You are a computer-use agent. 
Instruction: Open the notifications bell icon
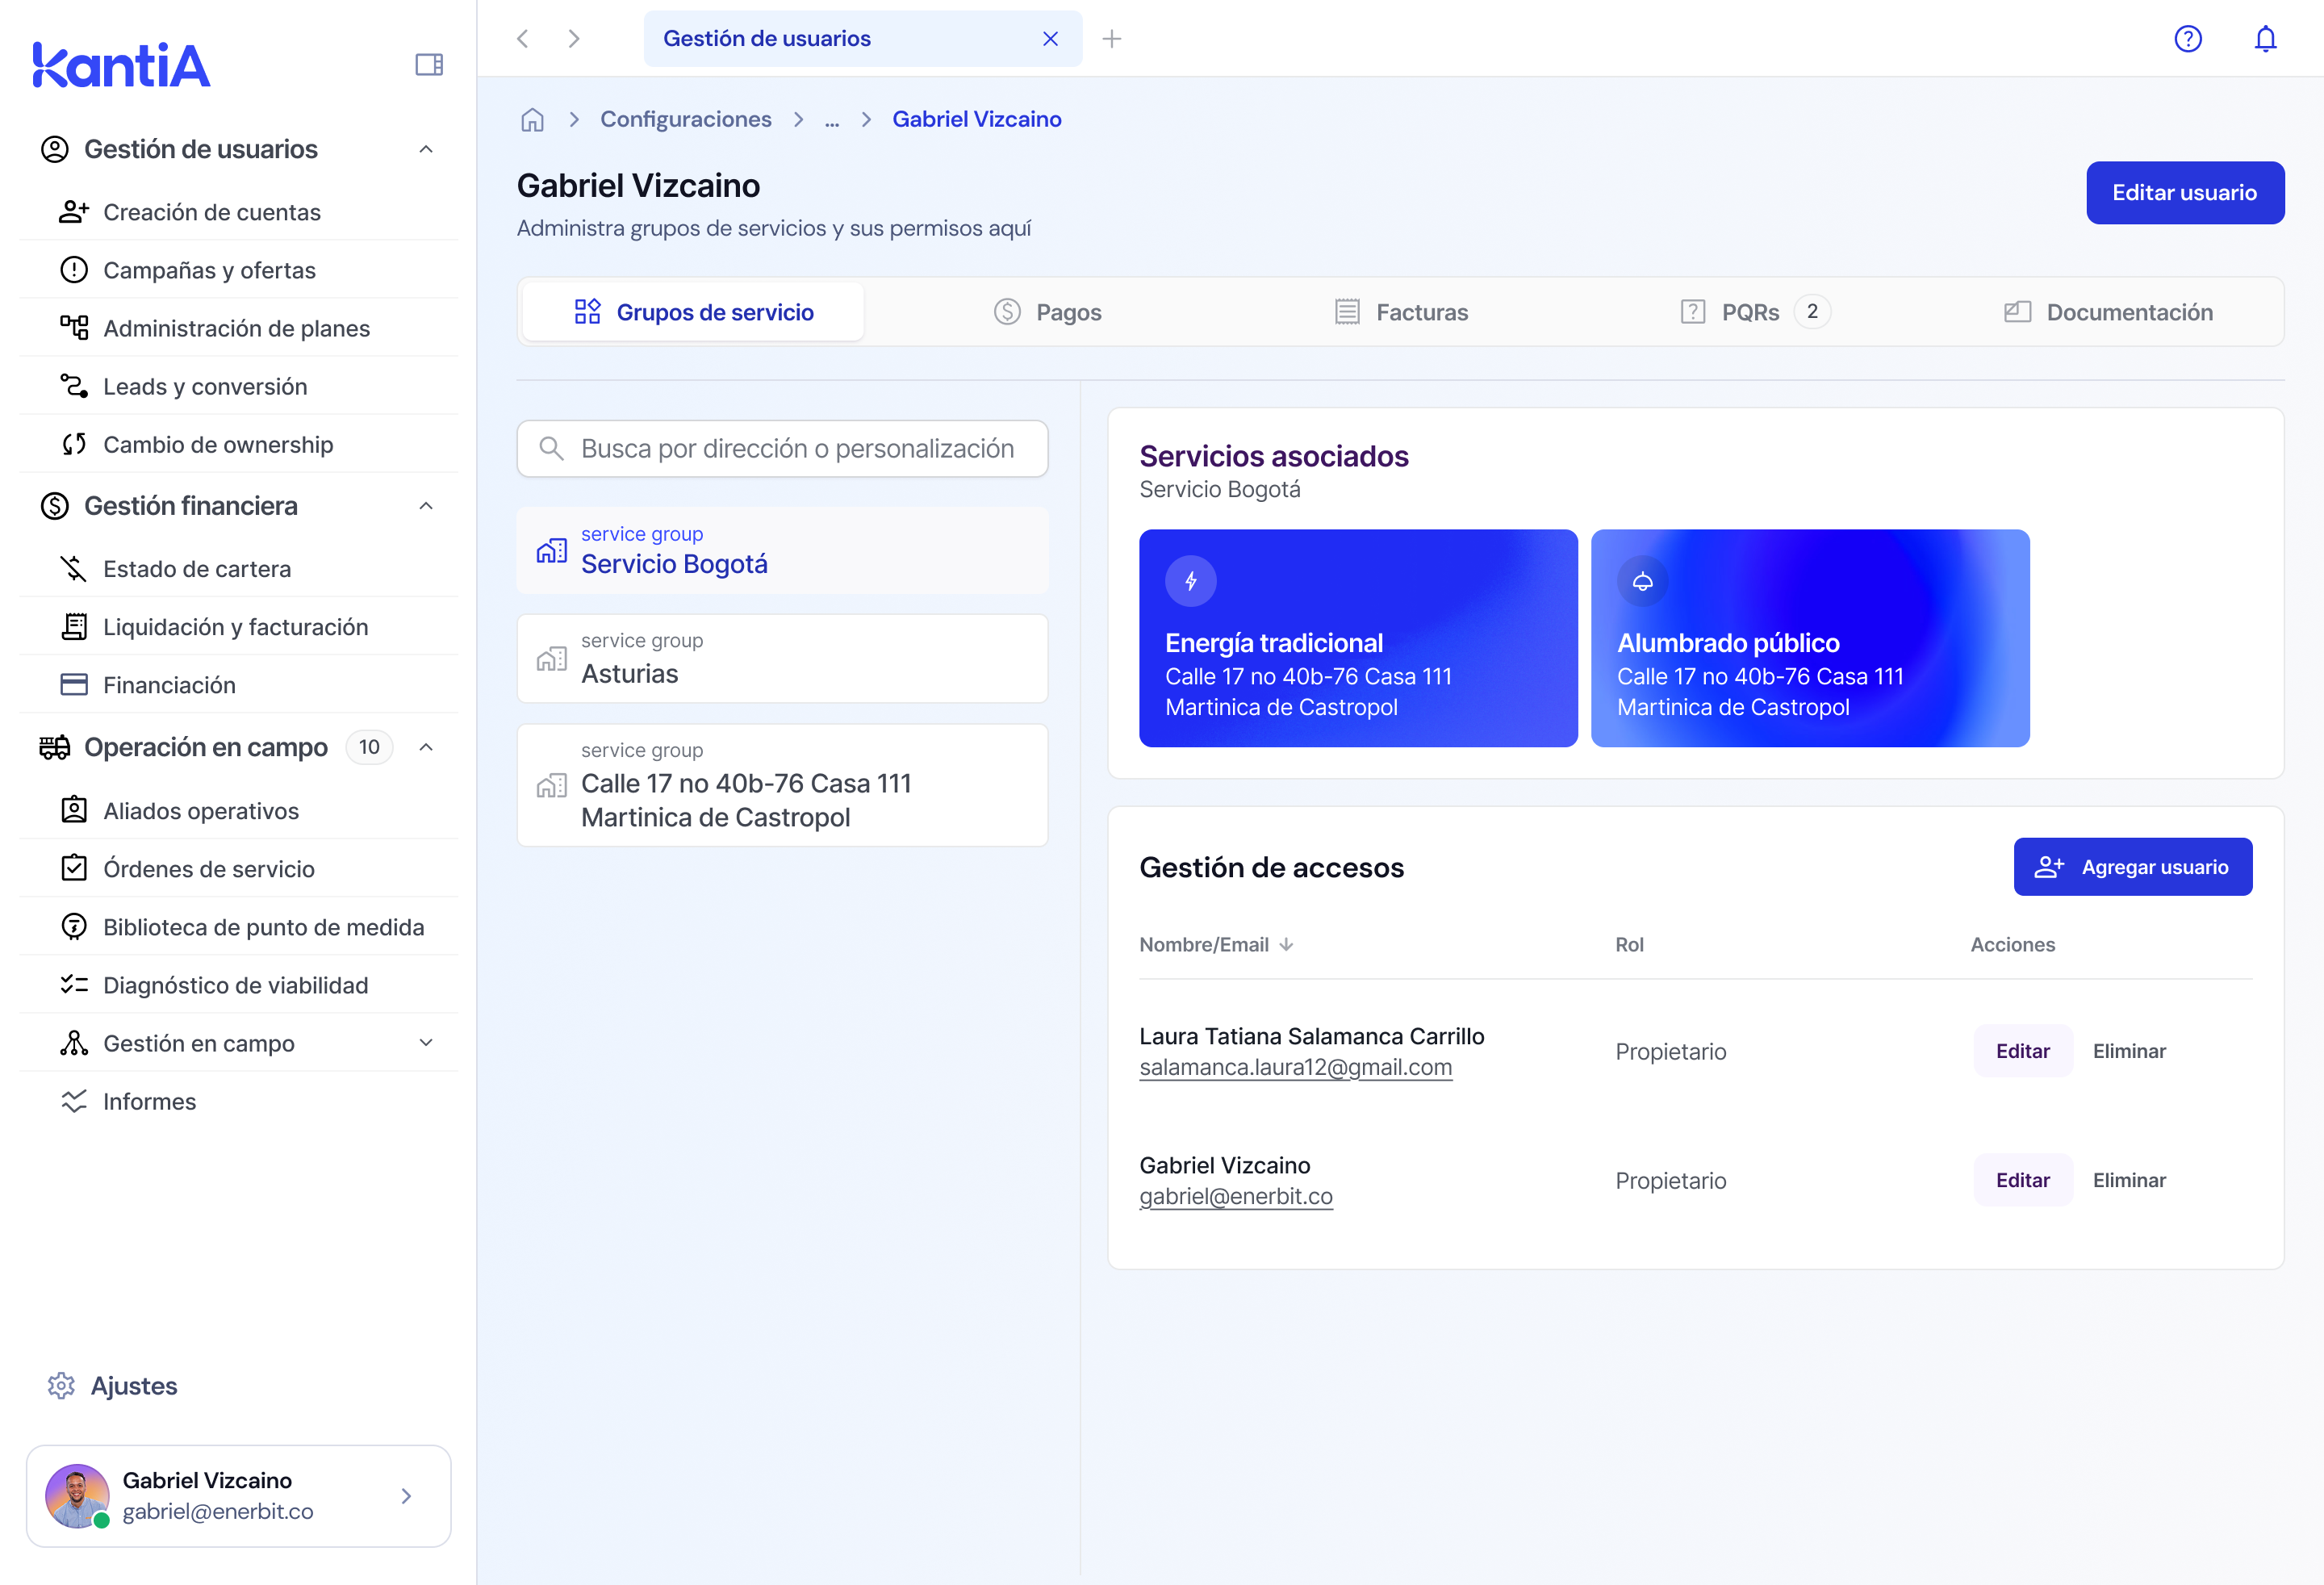(2265, 39)
